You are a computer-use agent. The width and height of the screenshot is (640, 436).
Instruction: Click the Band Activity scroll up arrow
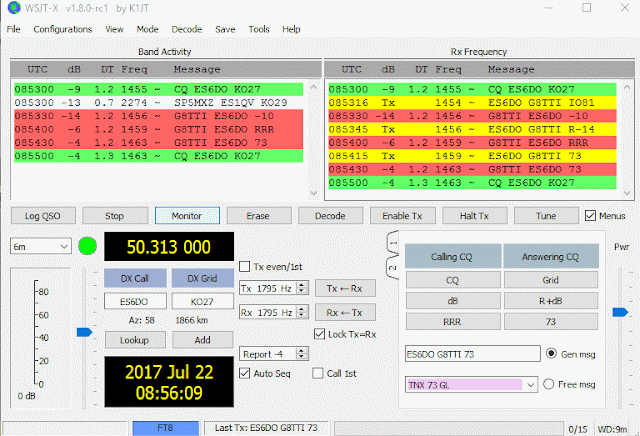313,87
